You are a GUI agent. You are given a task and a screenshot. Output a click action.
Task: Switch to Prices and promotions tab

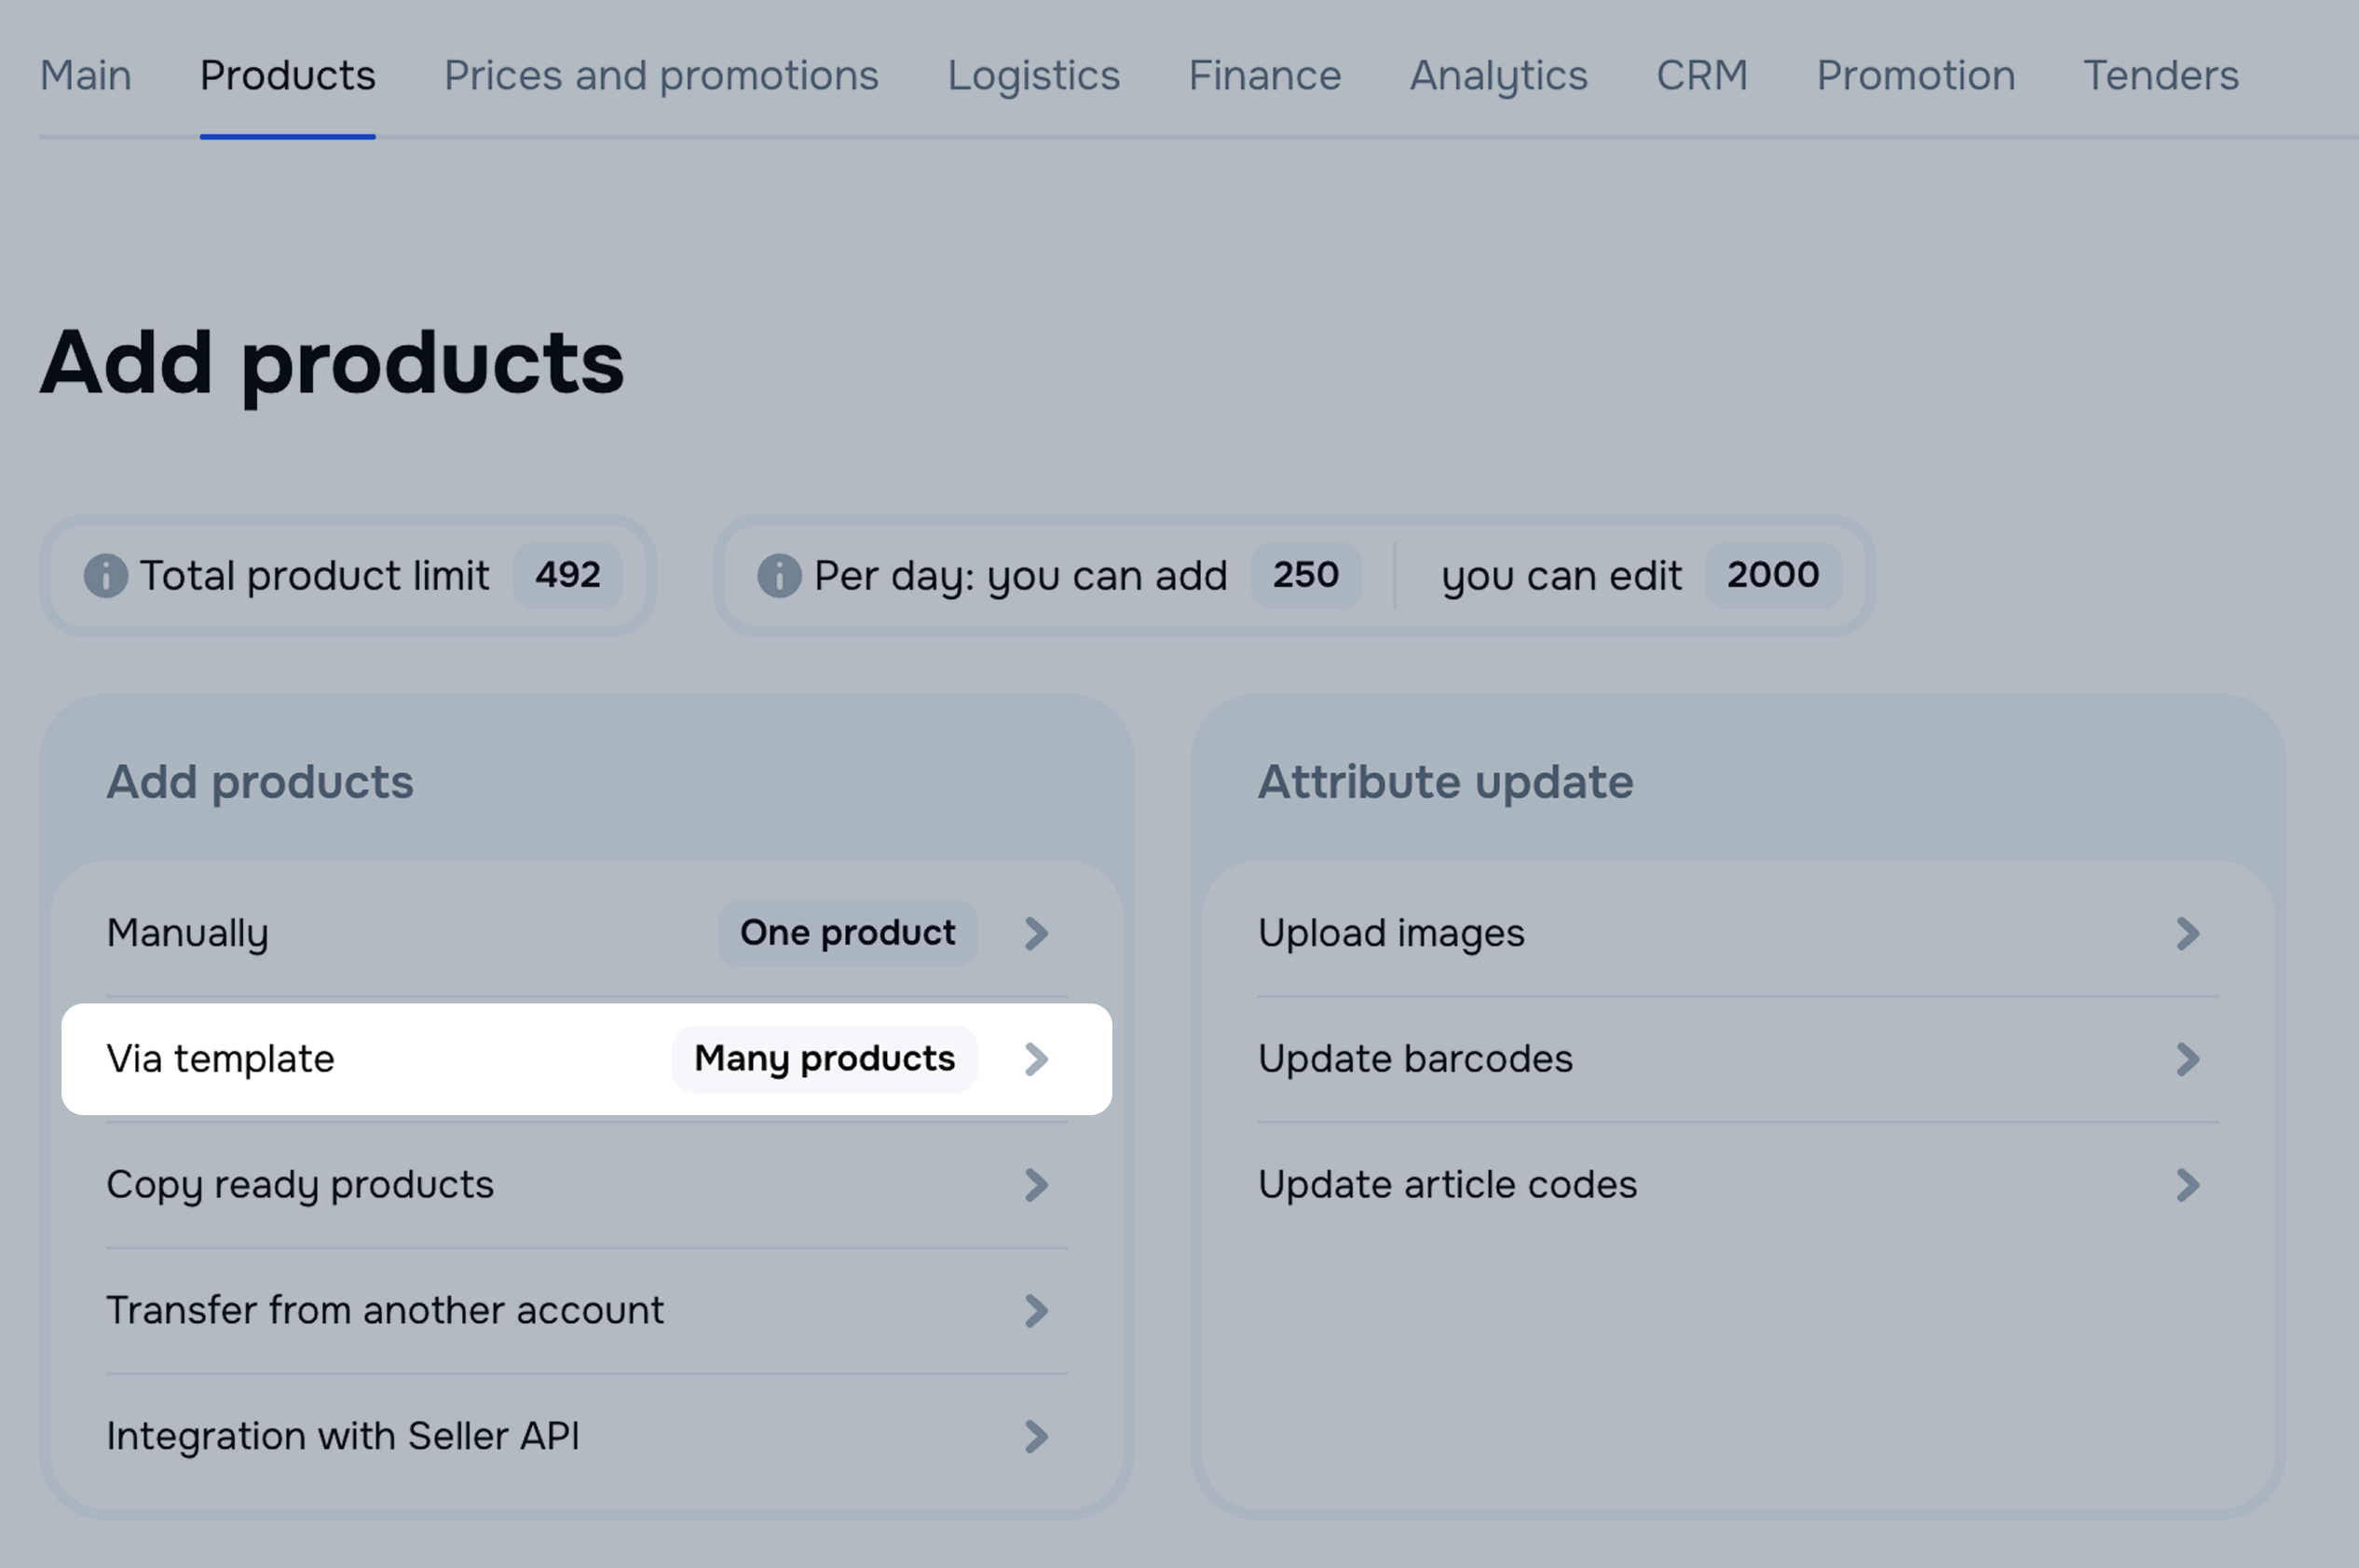661,76
